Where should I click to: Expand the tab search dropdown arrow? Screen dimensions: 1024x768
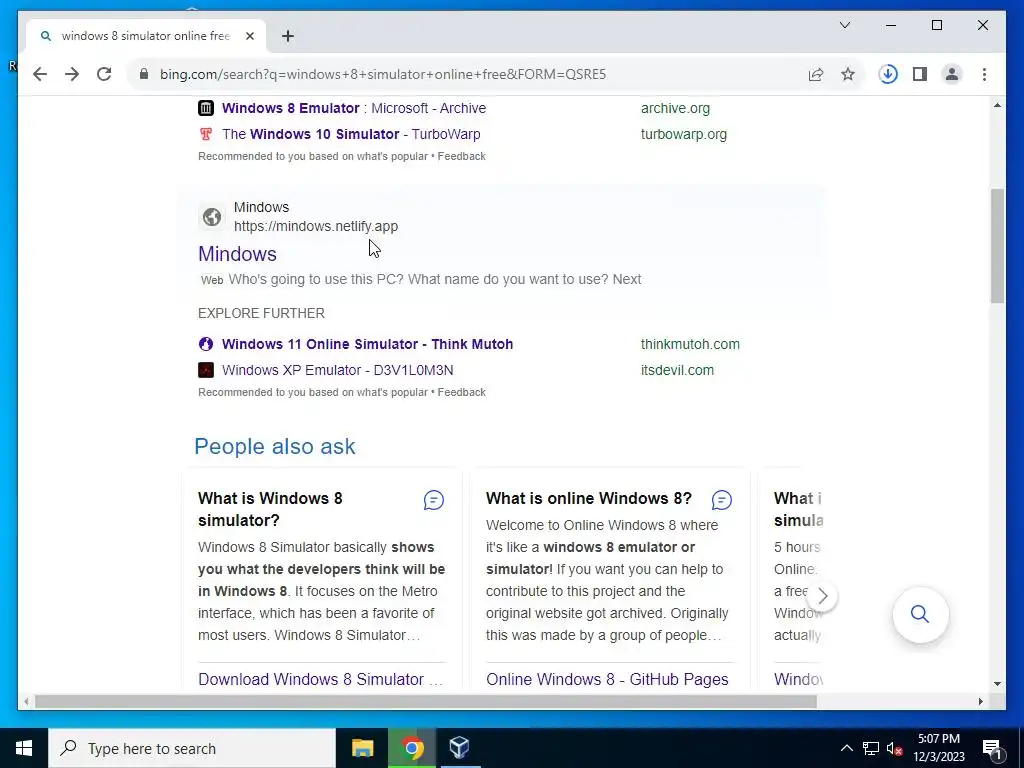[844, 25]
